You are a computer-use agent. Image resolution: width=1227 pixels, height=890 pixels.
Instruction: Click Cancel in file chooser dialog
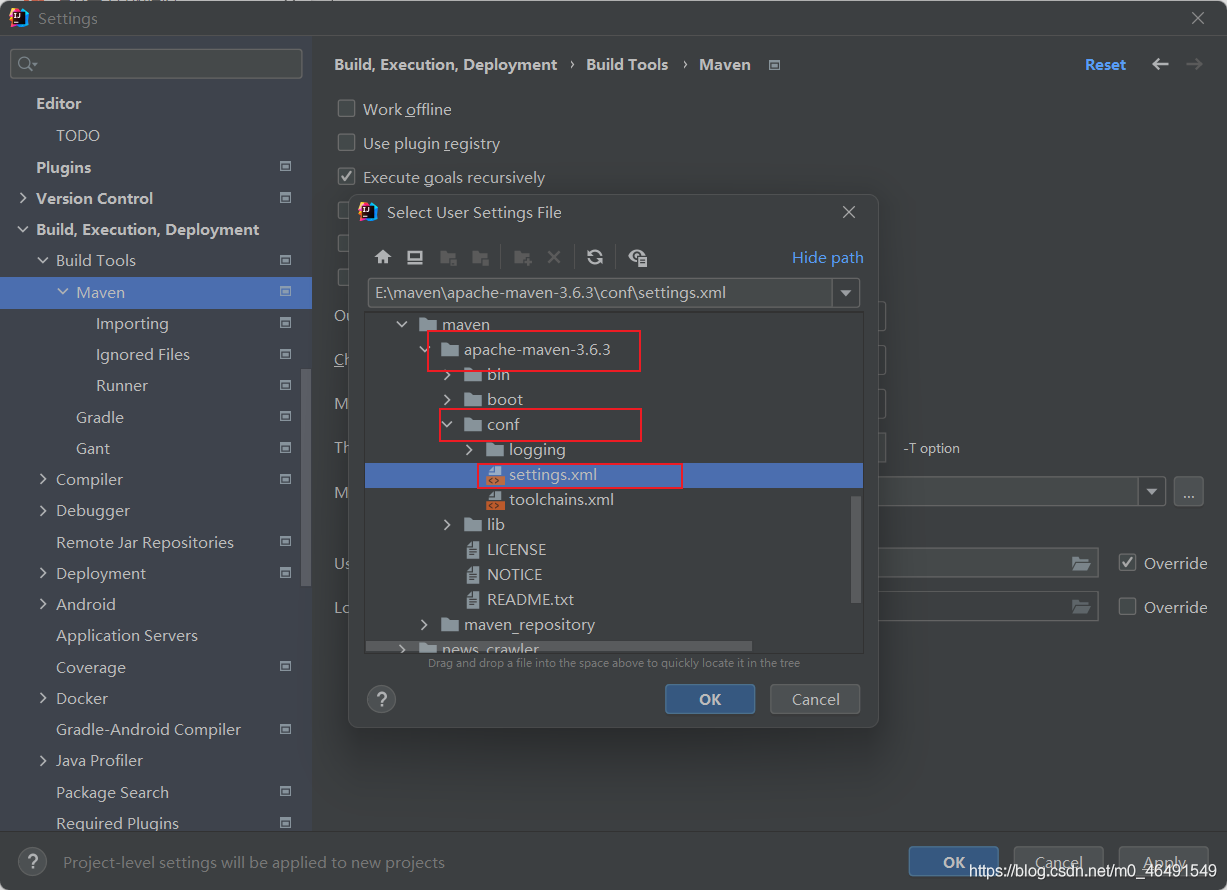click(816, 699)
